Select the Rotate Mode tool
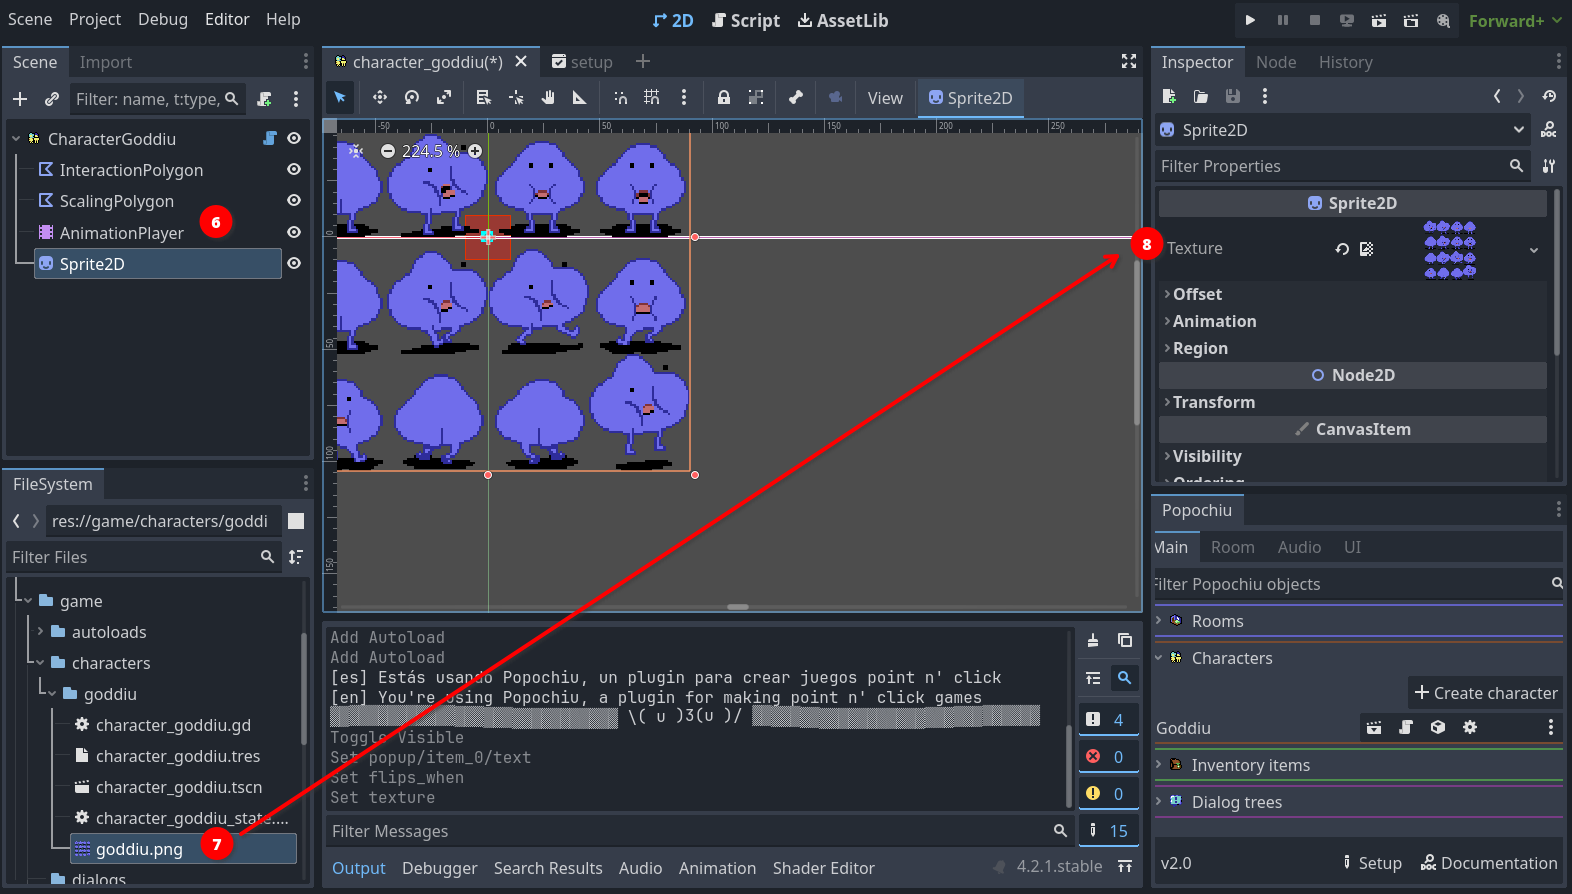Screen dimensions: 1572x894 point(412,97)
